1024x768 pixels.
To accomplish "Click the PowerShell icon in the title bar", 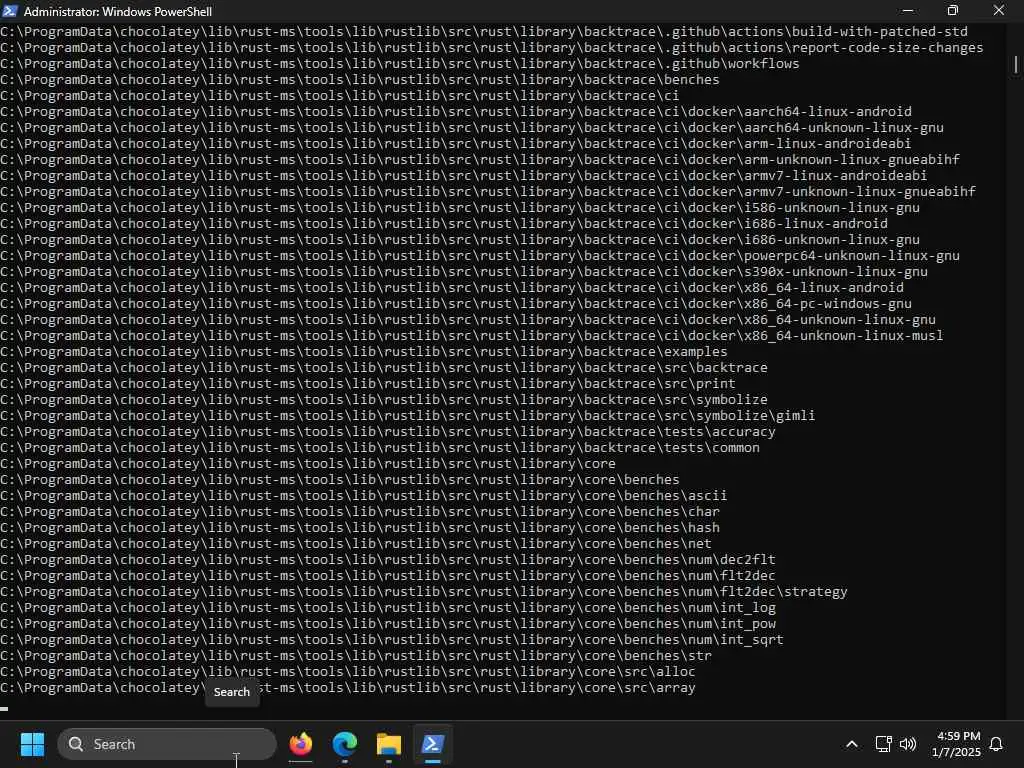I will click(10, 10).
